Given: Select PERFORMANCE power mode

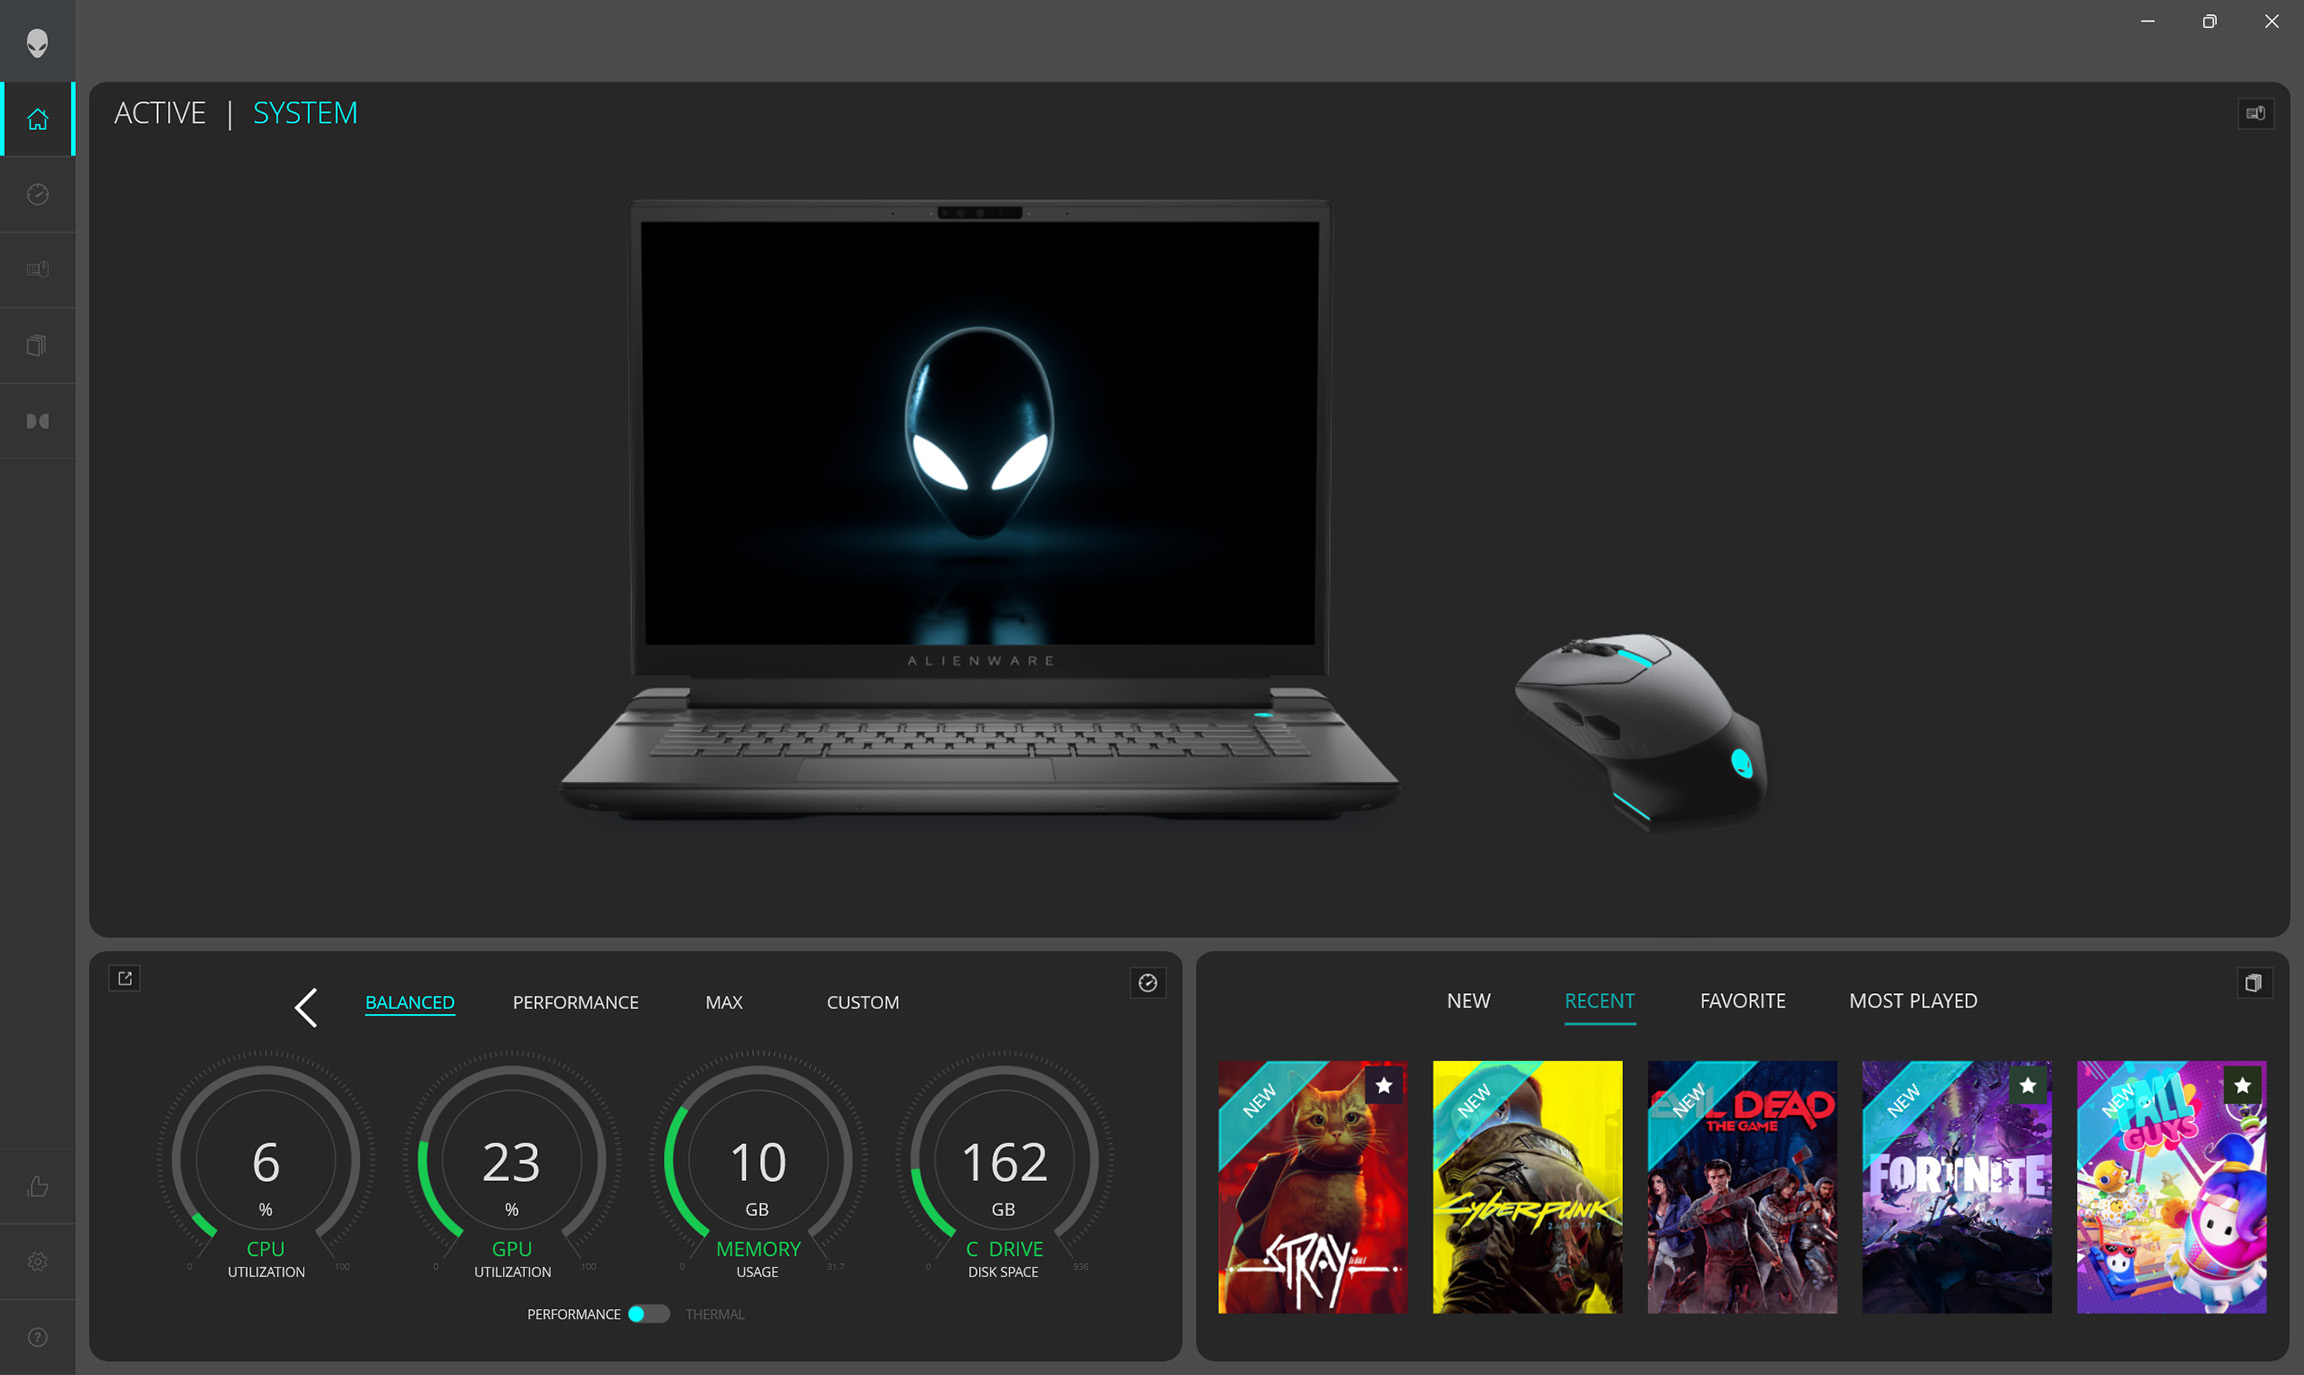Looking at the screenshot, I should [x=576, y=1002].
